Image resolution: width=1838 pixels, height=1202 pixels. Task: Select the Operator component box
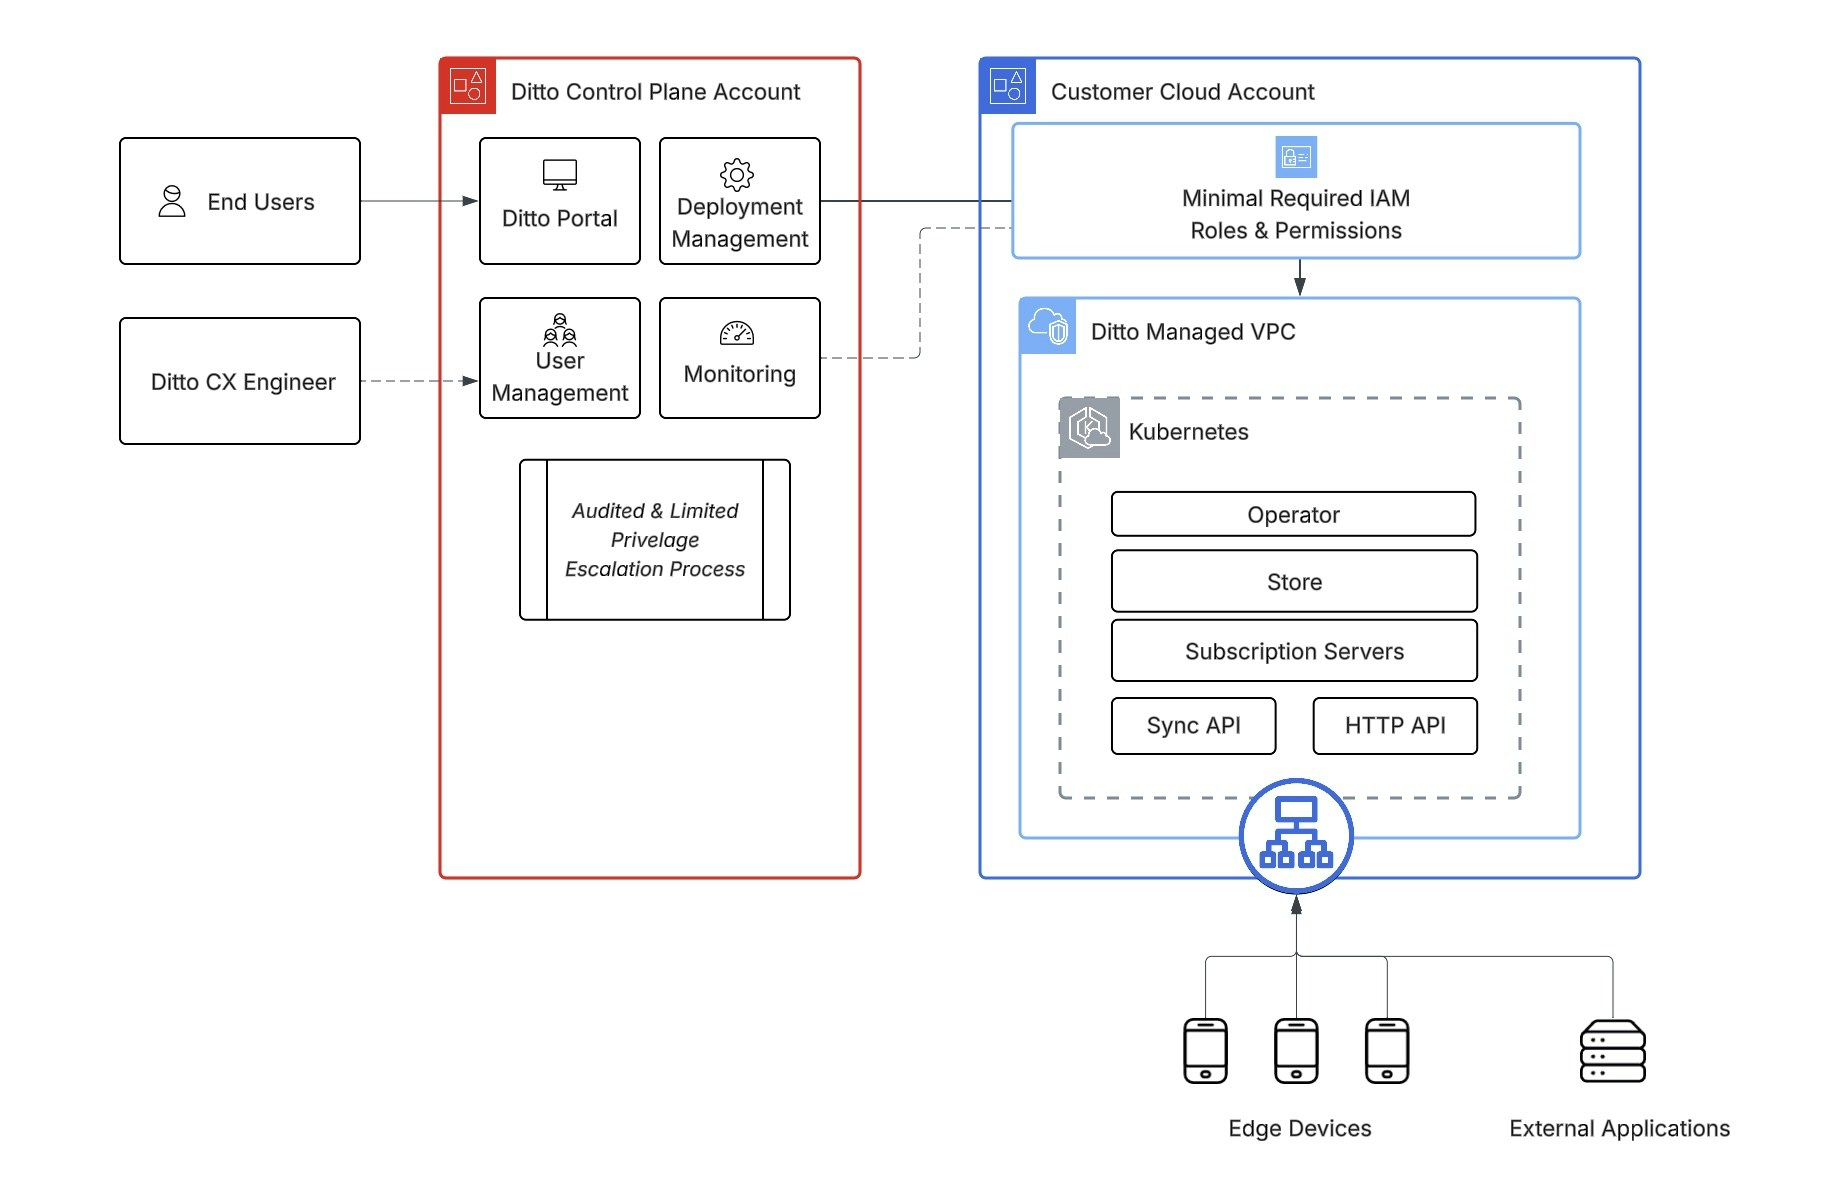(1294, 514)
